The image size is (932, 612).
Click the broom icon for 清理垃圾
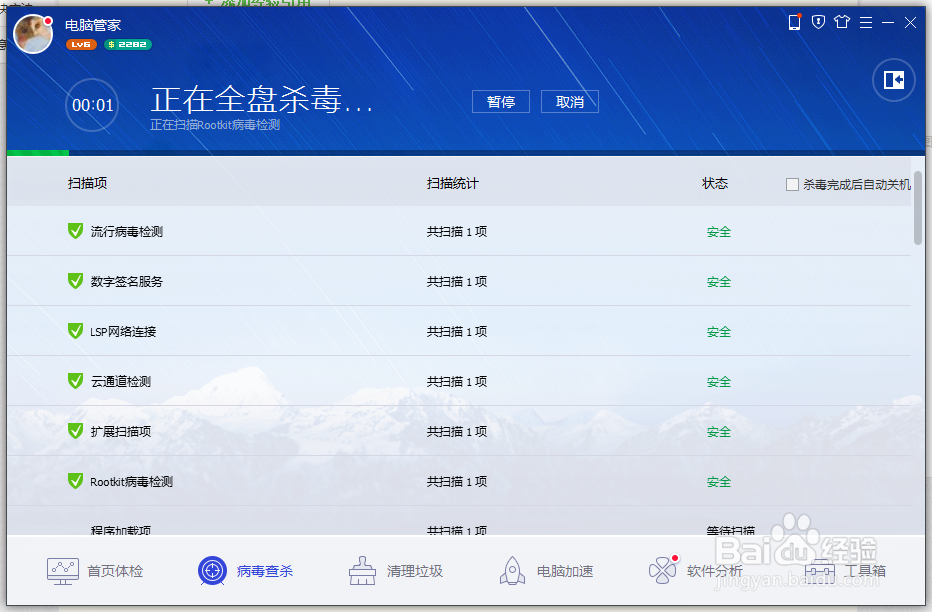click(x=361, y=569)
